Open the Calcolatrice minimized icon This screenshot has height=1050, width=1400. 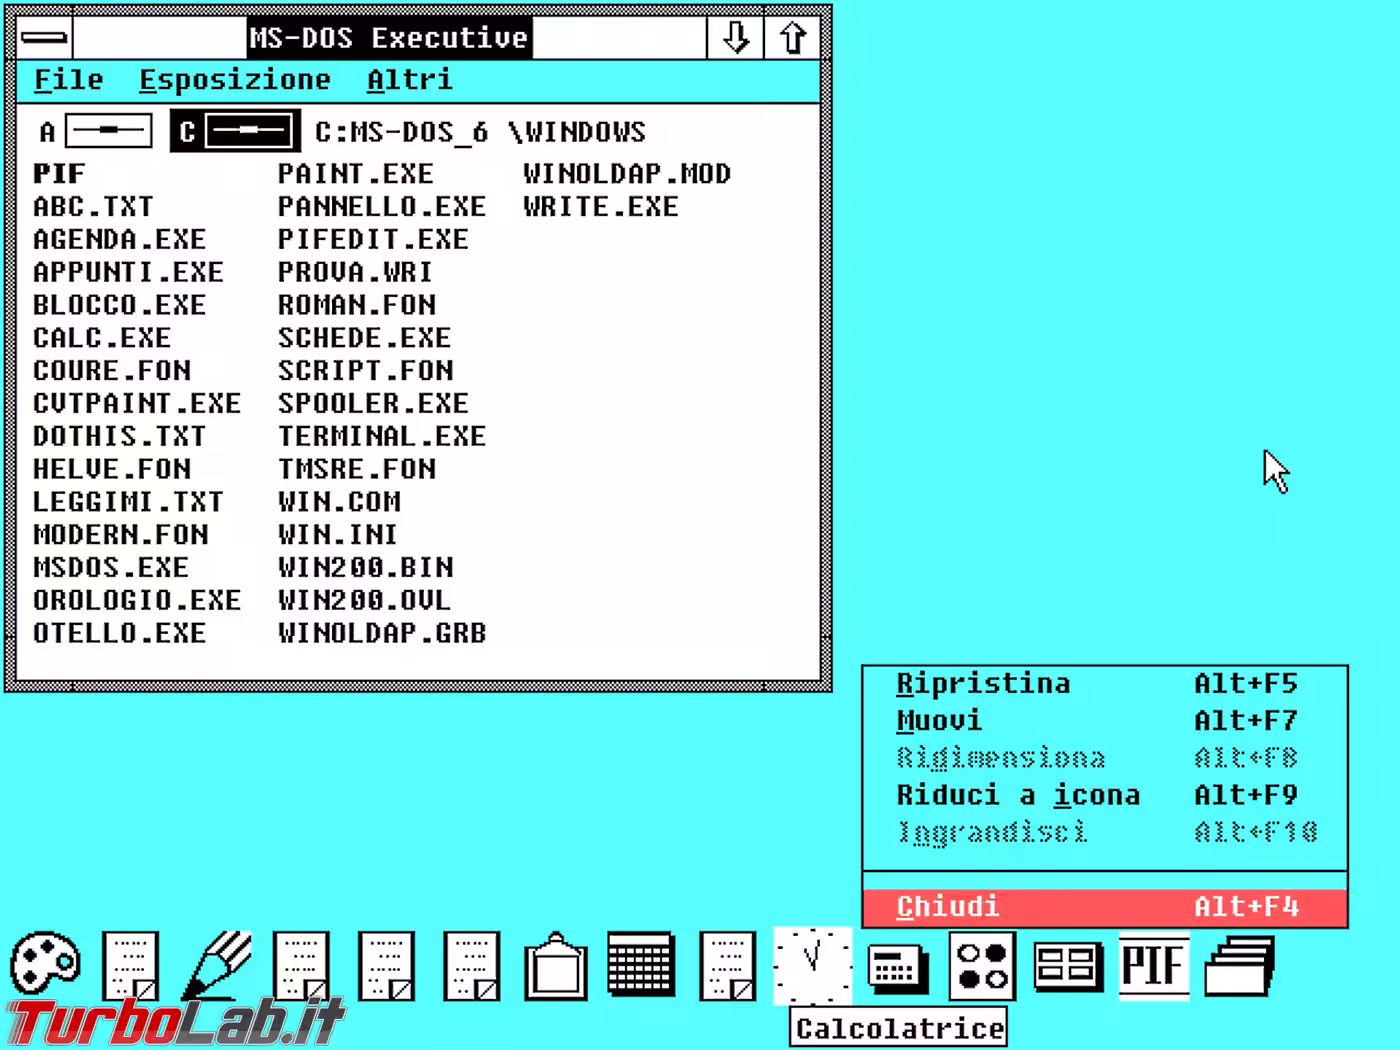coord(897,967)
